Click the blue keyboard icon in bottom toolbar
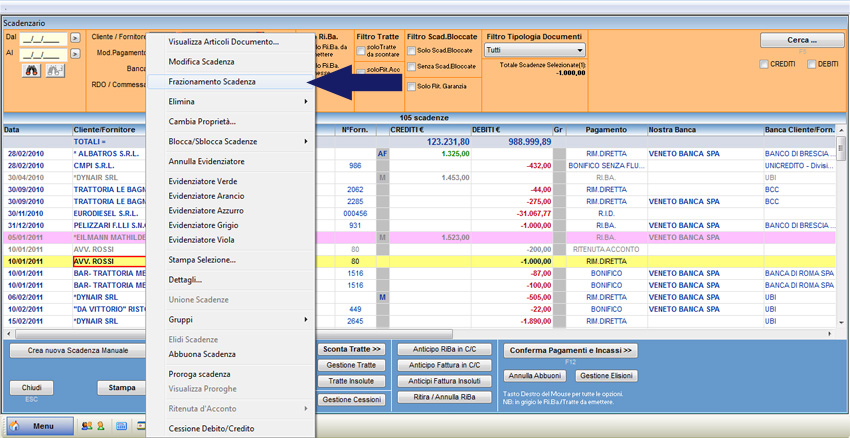Screen dimensions: 850x438 121,426
